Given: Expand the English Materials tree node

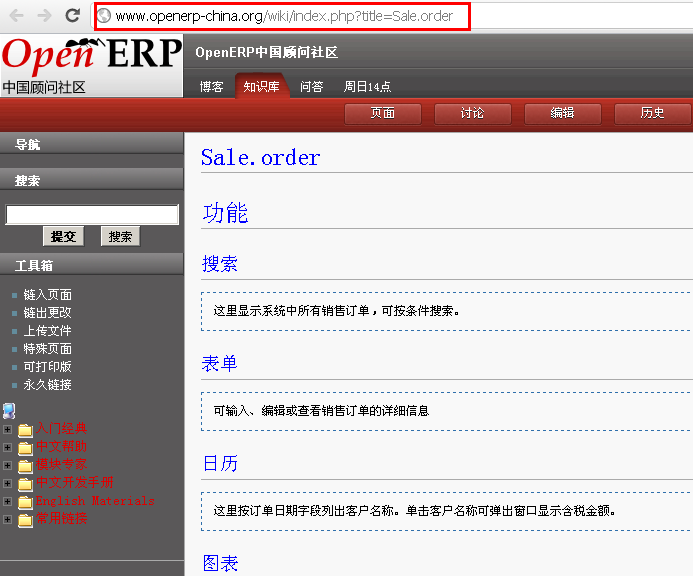Looking at the screenshot, I should click(x=8, y=502).
